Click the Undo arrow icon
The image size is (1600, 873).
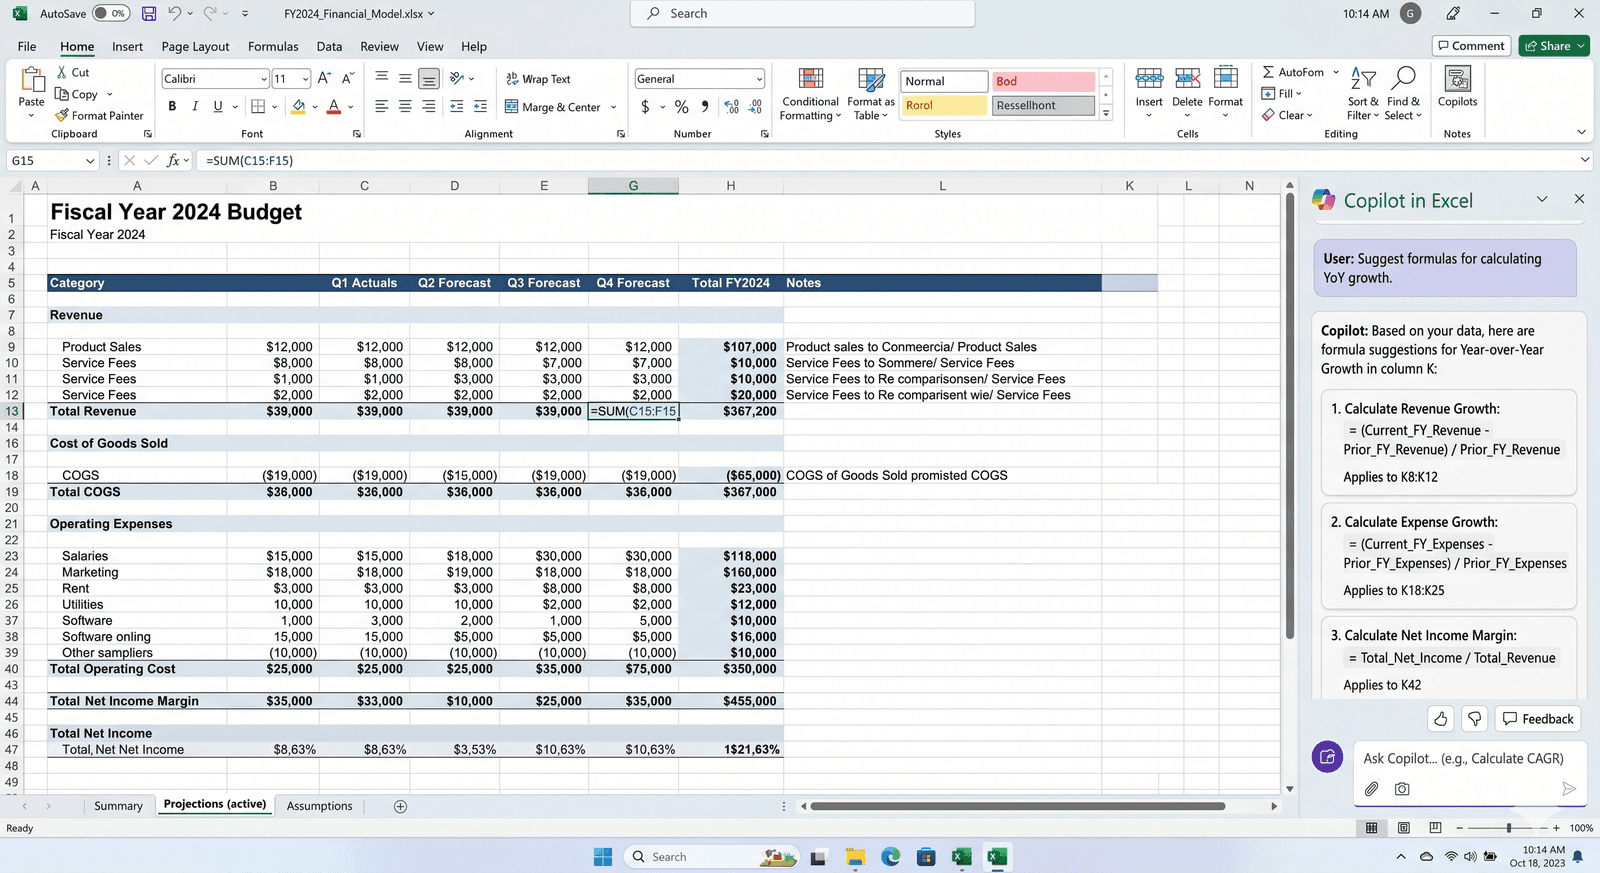[175, 14]
